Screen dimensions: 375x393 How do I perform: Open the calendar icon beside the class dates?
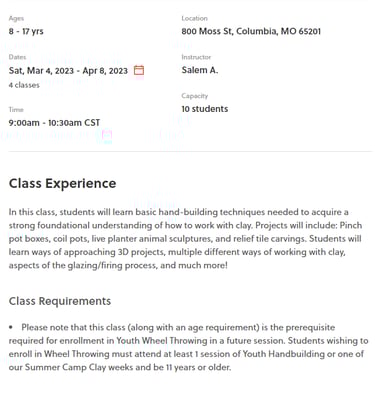(139, 70)
